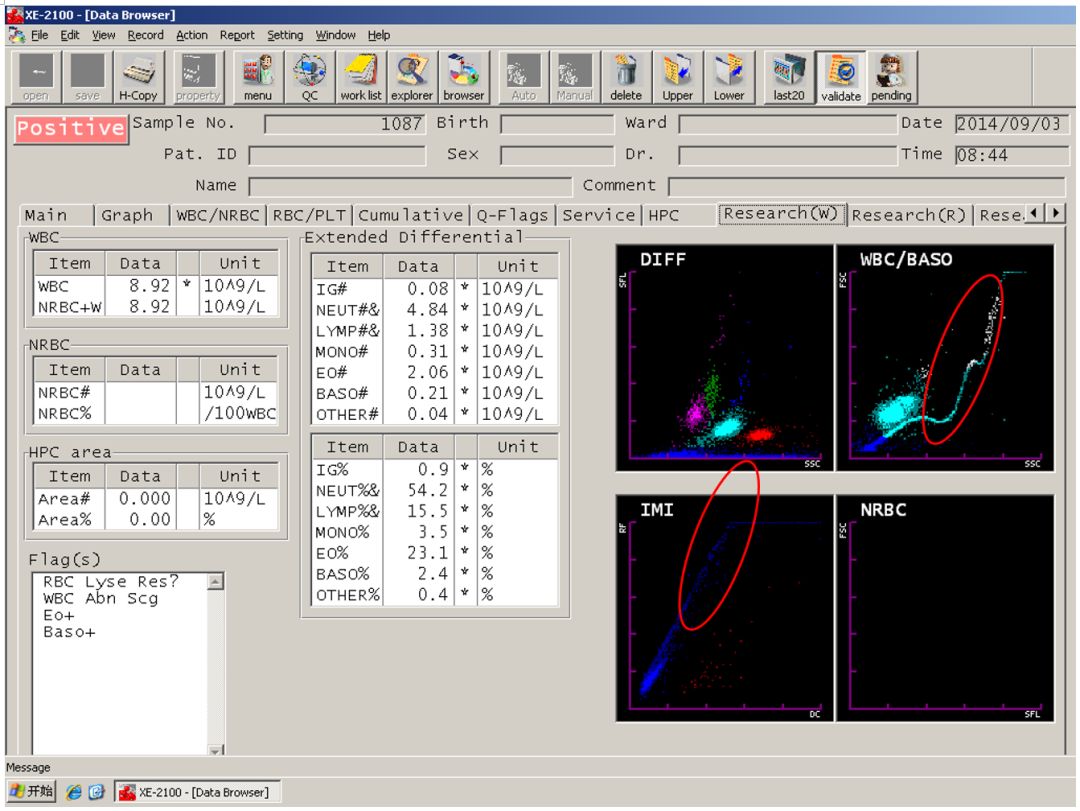Switch to the Main tab
The width and height of the screenshot is (1080, 811).
(56, 215)
